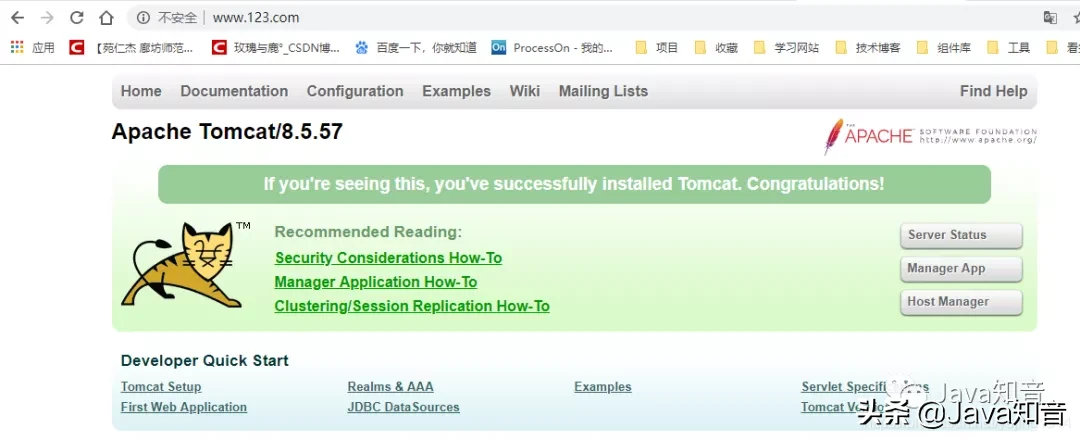Reload the page with the refresh icon
The height and width of the screenshot is (440, 1080).
(x=76, y=17)
